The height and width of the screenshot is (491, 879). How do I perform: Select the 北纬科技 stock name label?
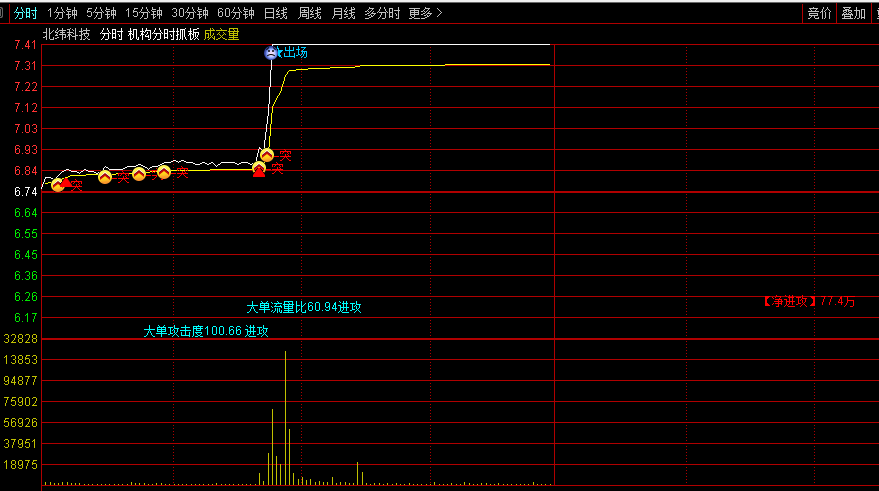pyautogui.click(x=66, y=35)
